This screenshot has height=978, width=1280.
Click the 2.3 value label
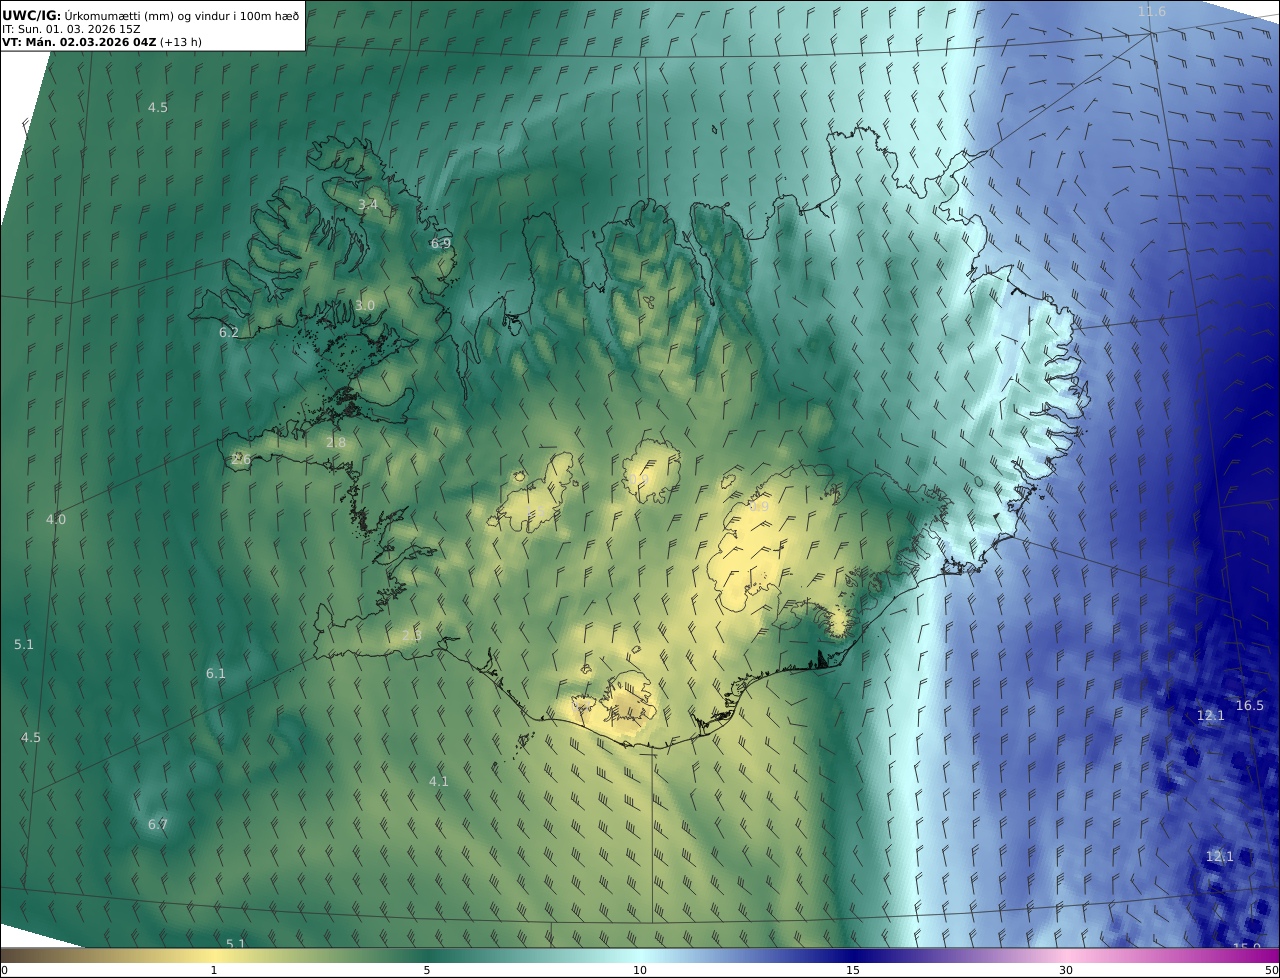[x=412, y=635]
